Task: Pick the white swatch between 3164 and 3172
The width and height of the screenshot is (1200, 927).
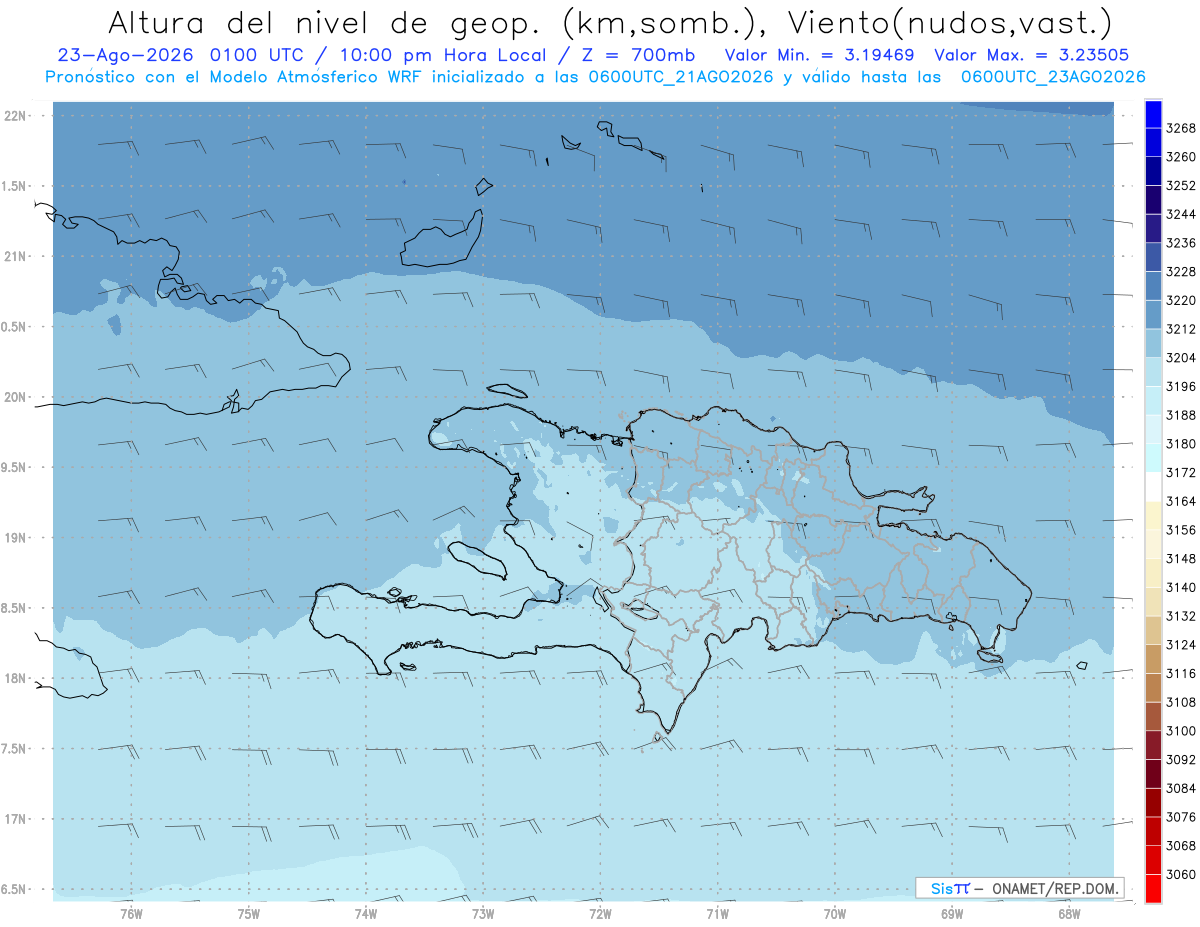Action: click(1153, 487)
